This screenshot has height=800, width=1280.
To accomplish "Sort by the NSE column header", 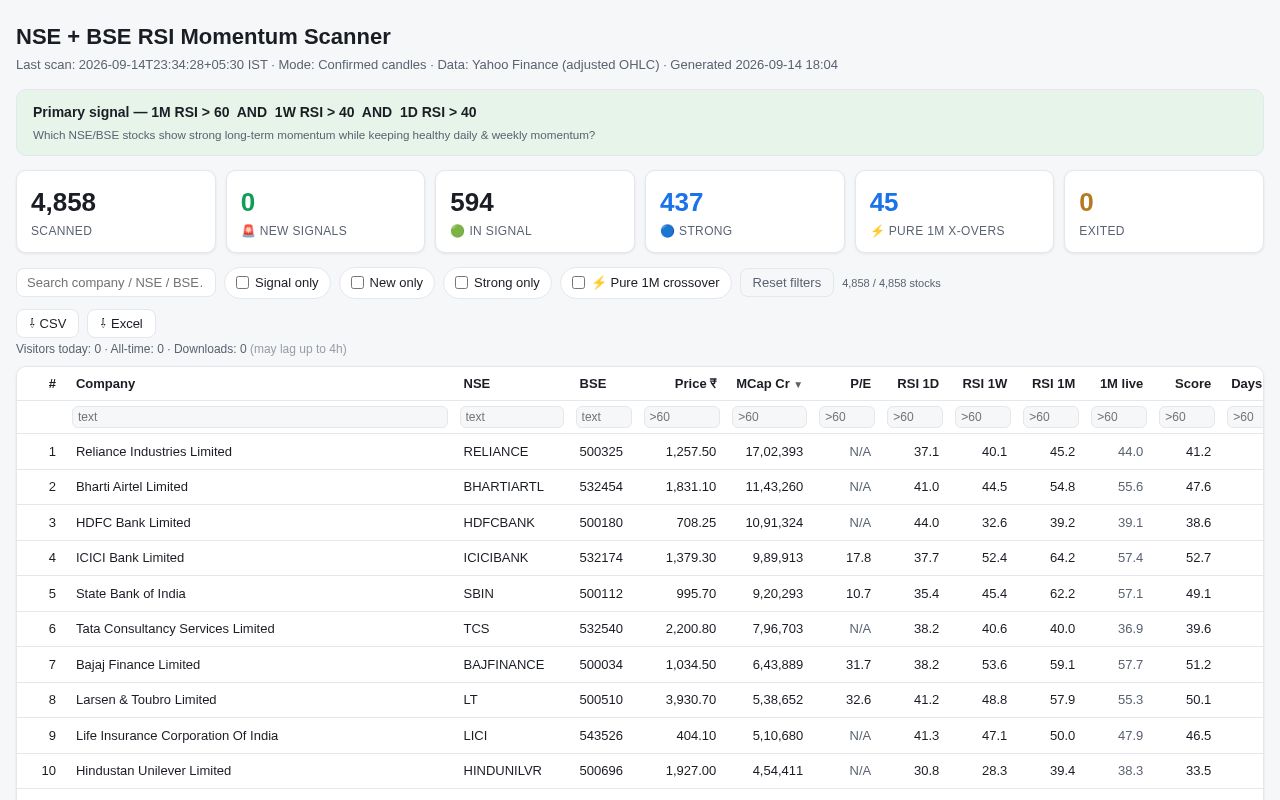I will 477,384.
